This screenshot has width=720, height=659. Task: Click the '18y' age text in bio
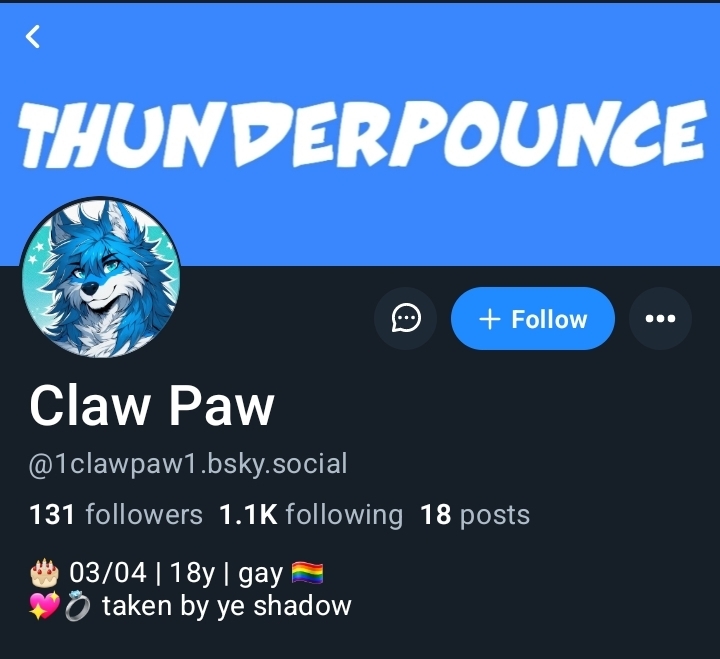192,573
